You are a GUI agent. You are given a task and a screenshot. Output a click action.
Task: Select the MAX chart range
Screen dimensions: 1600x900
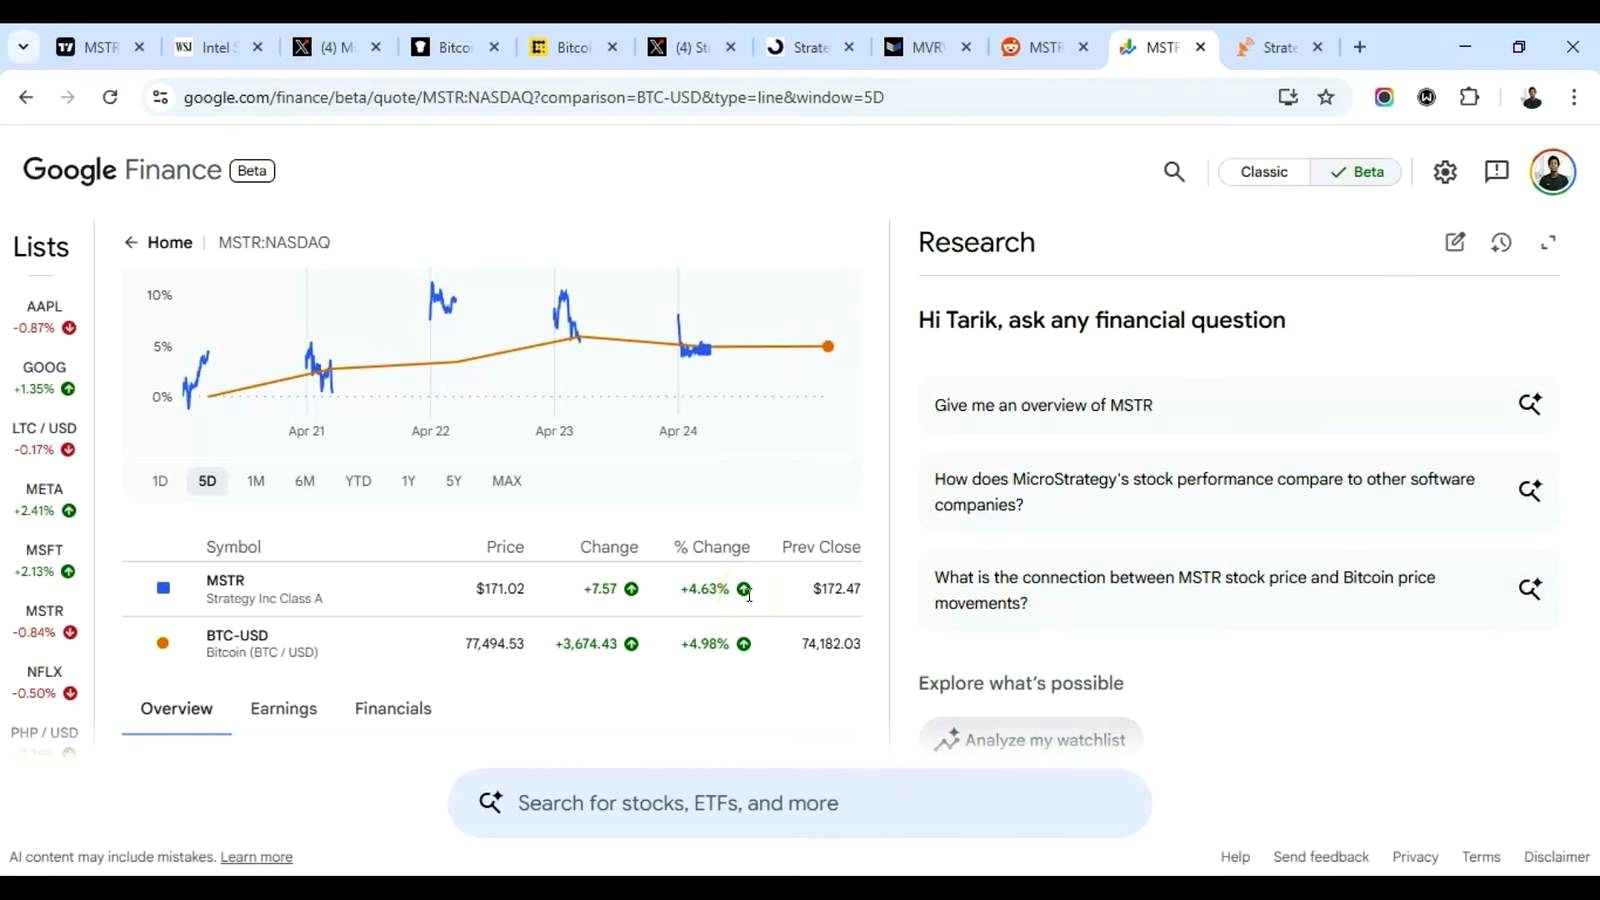click(x=507, y=481)
